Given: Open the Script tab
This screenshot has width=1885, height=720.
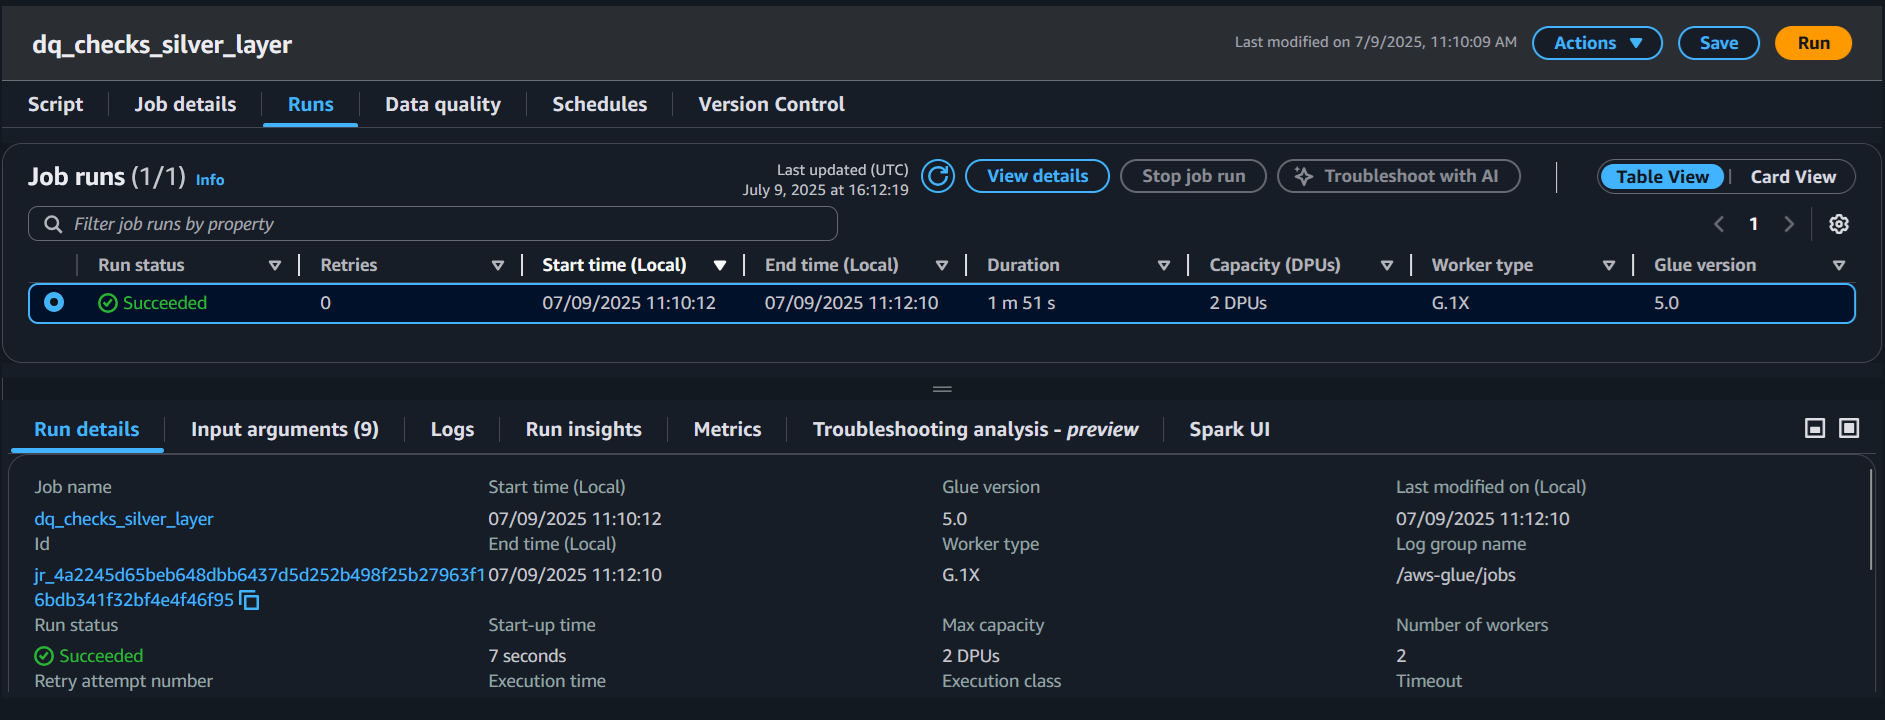Looking at the screenshot, I should click(x=55, y=104).
